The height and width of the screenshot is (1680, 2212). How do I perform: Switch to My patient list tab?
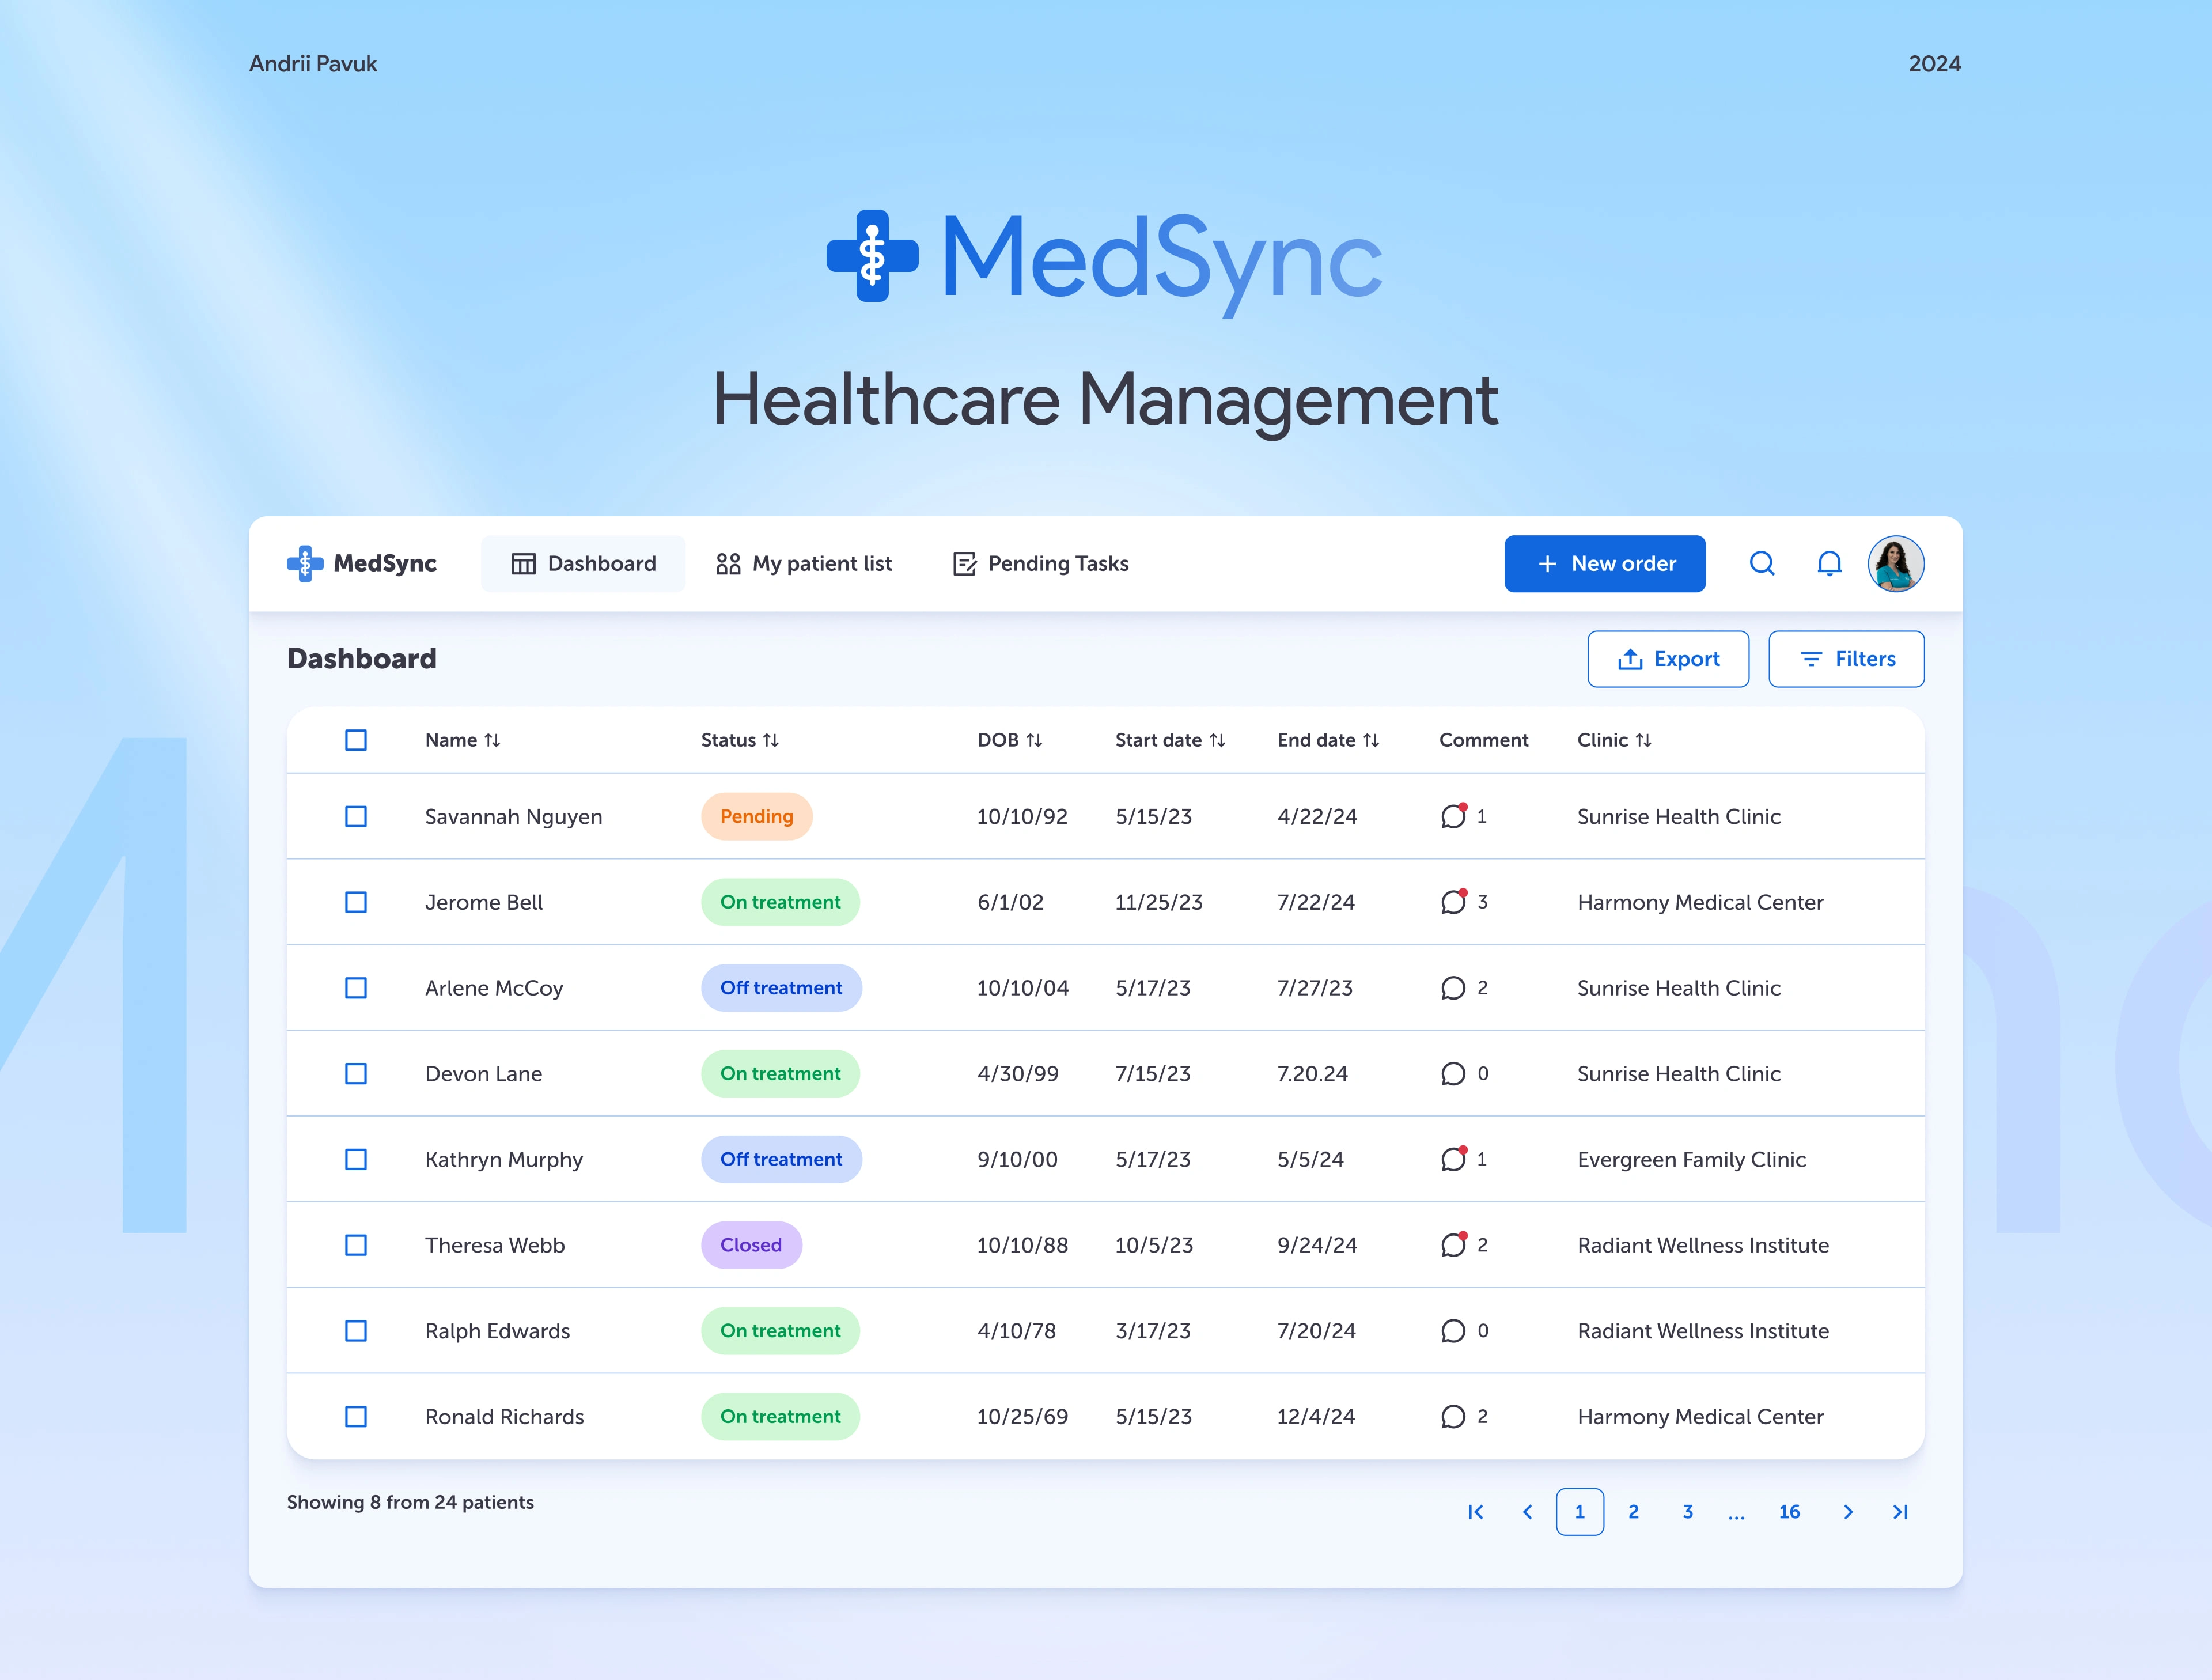click(x=804, y=564)
